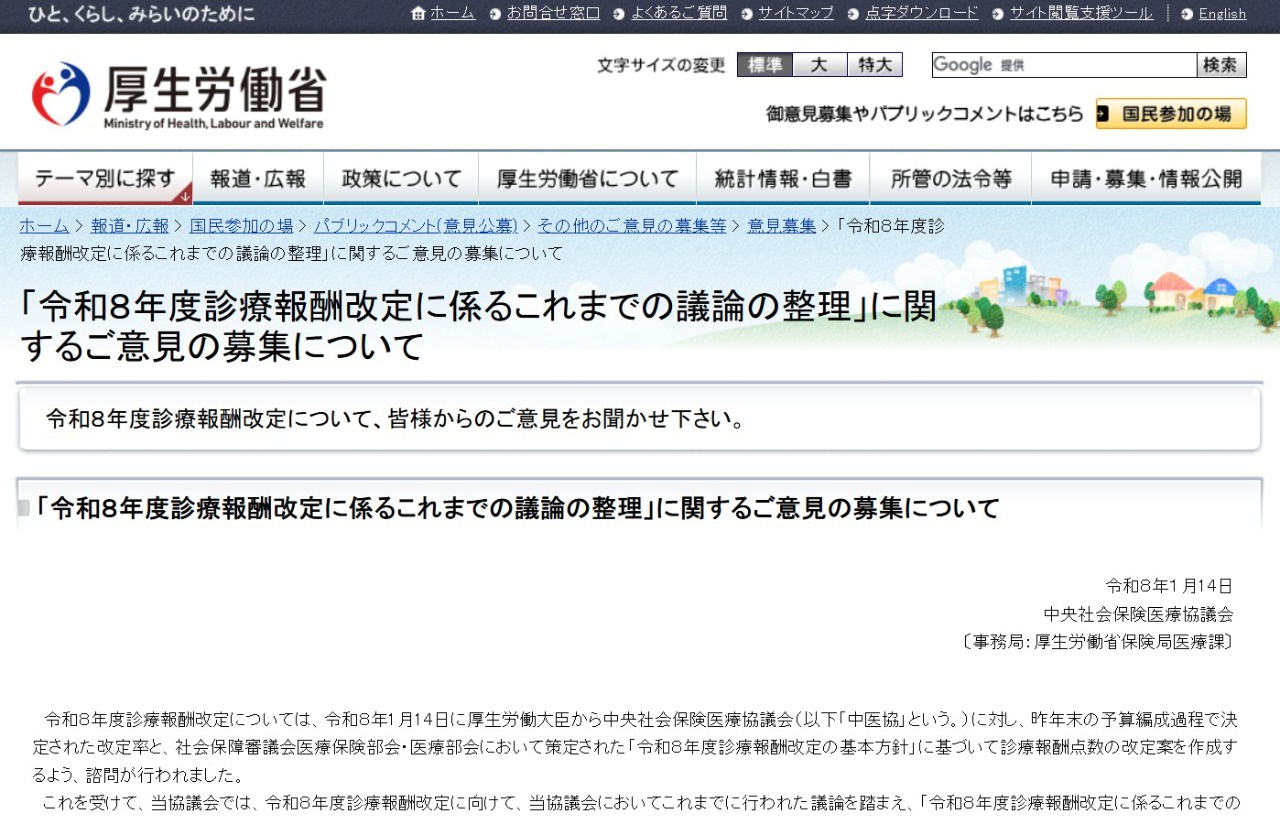Open the 報道・広報 menu tab
1280x817 pixels.
click(258, 179)
